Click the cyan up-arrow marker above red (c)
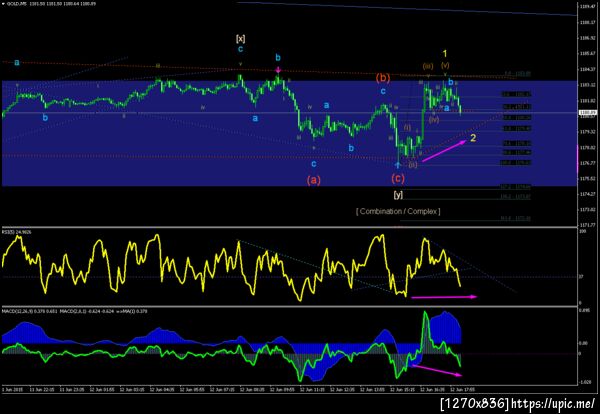The height and width of the screenshot is (414, 600). (x=398, y=165)
